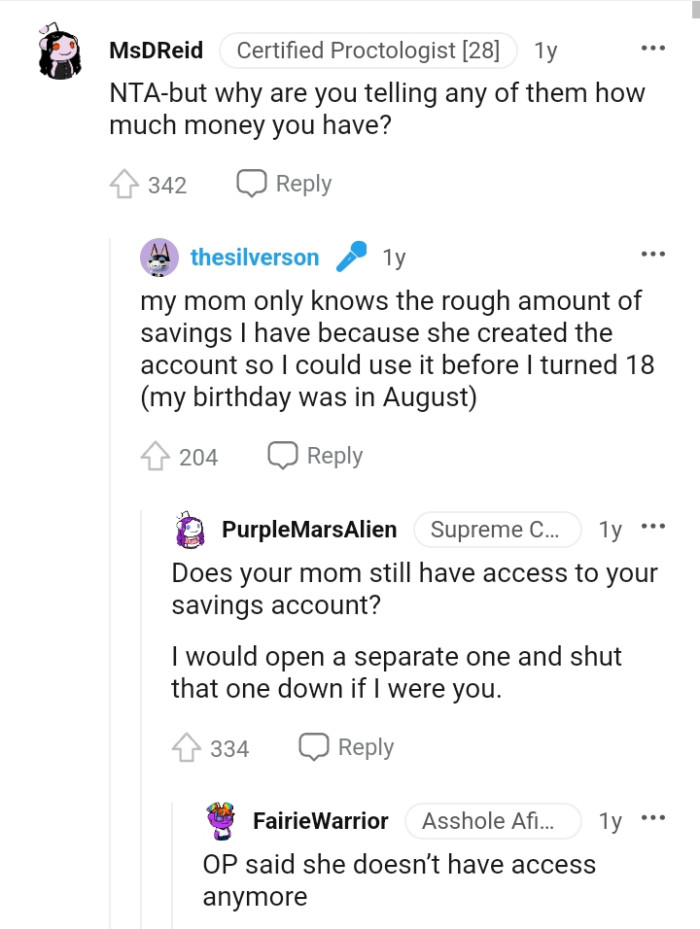Upvote PurpleMarsAlien's comment with 334 votes

point(187,746)
